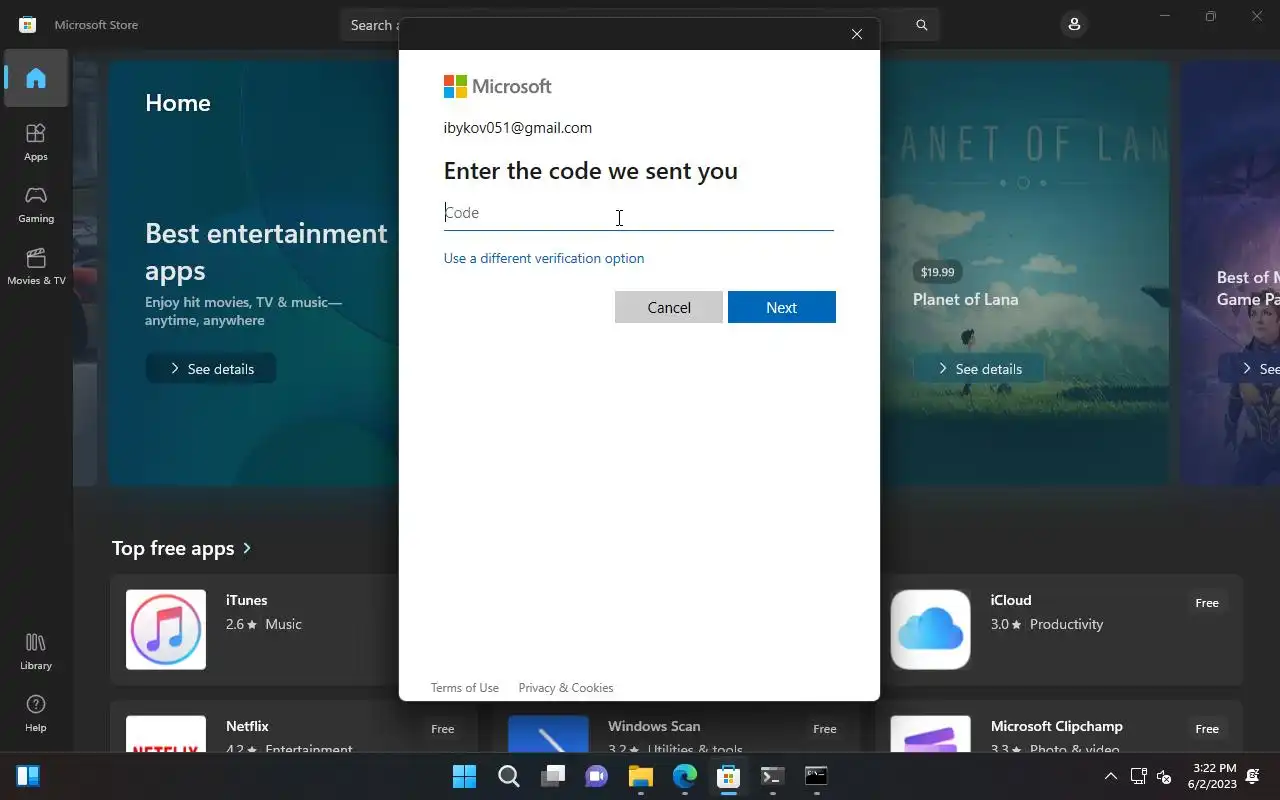1280x800 pixels.
Task: Click the network status tray icon
Action: pos(1138,776)
